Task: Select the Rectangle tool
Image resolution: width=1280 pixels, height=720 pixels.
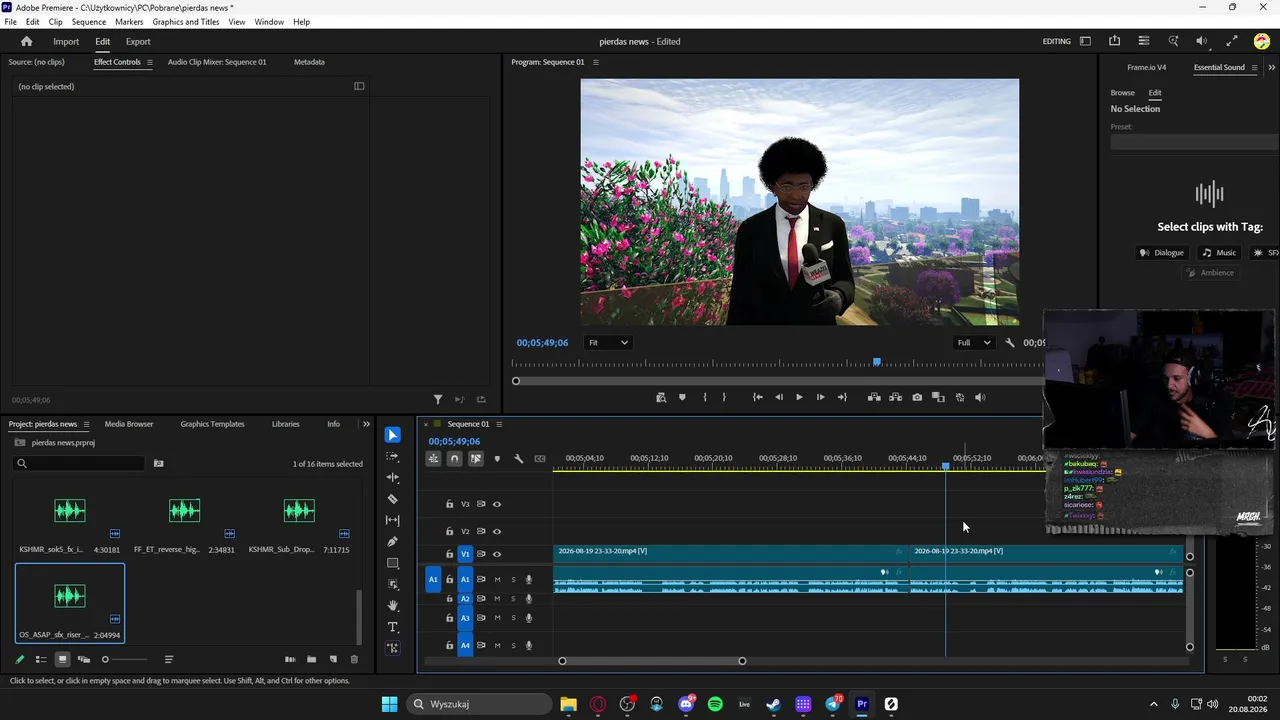Action: [x=392, y=563]
